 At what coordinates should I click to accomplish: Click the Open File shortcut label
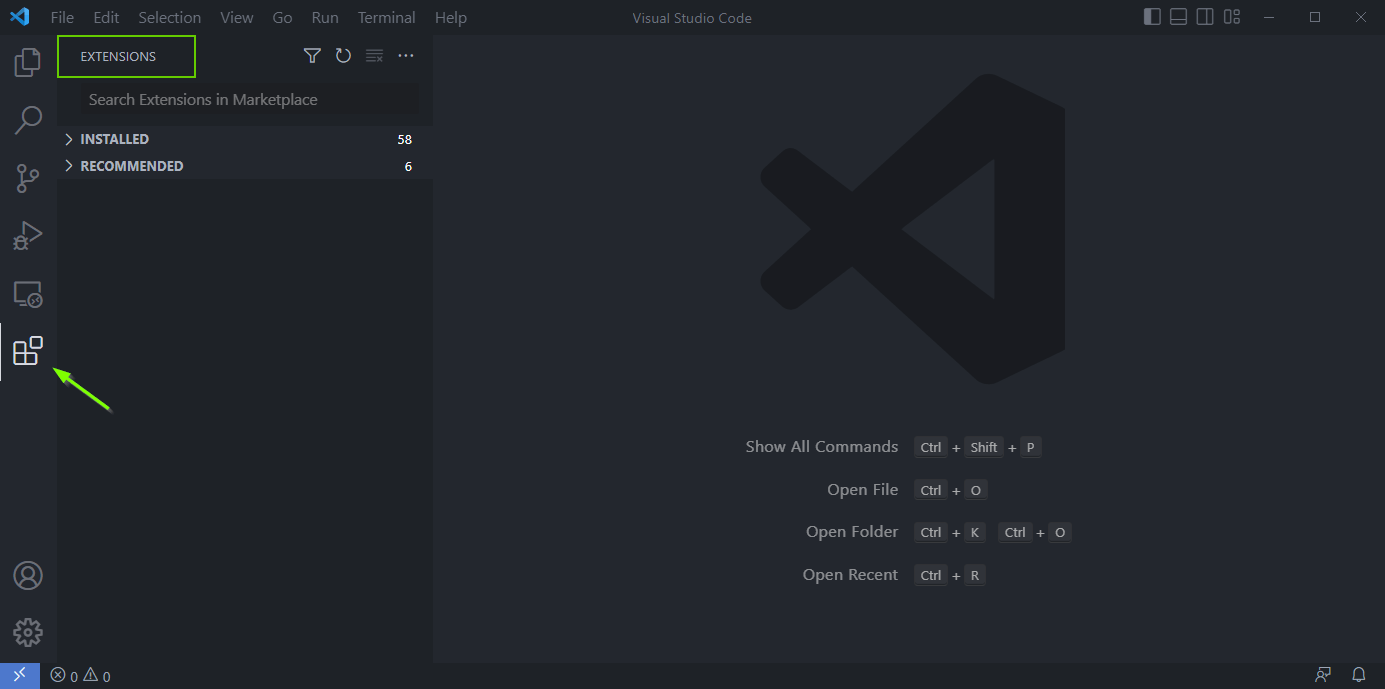tap(863, 490)
